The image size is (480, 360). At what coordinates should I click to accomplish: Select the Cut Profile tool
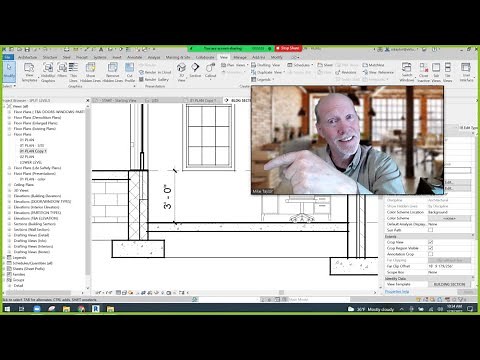tap(130, 72)
